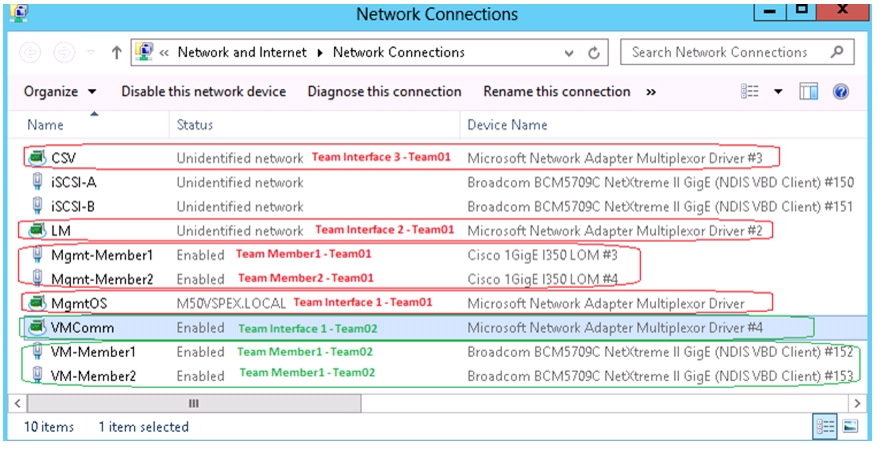Viewport: 882px width, 473px height.
Task: Open the address bar history dropdown
Action: [x=569, y=53]
